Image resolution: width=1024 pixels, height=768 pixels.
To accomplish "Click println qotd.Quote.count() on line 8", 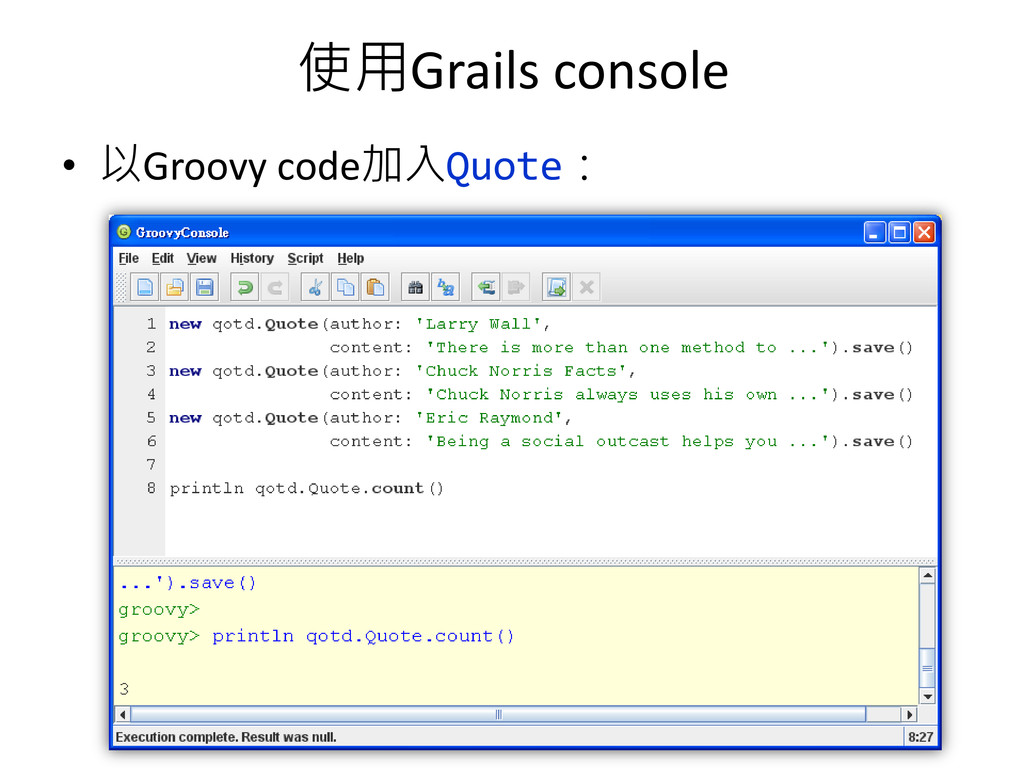I will [306, 488].
